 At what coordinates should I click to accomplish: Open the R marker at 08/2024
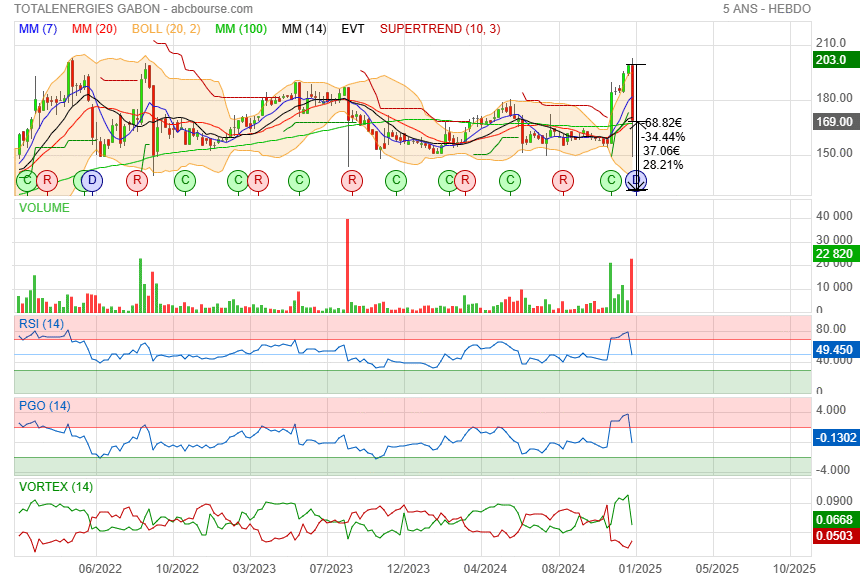coord(563,180)
